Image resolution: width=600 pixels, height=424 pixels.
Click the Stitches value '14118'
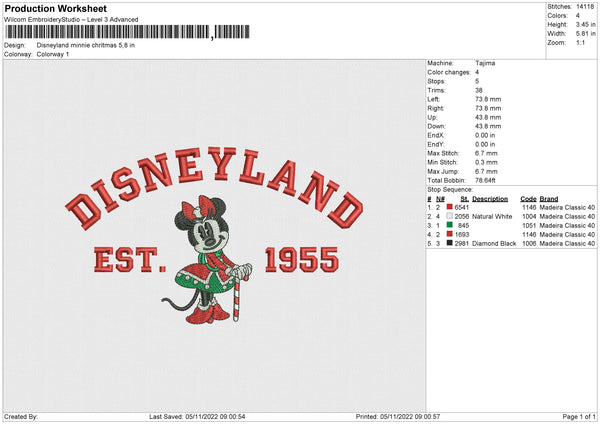pos(585,7)
